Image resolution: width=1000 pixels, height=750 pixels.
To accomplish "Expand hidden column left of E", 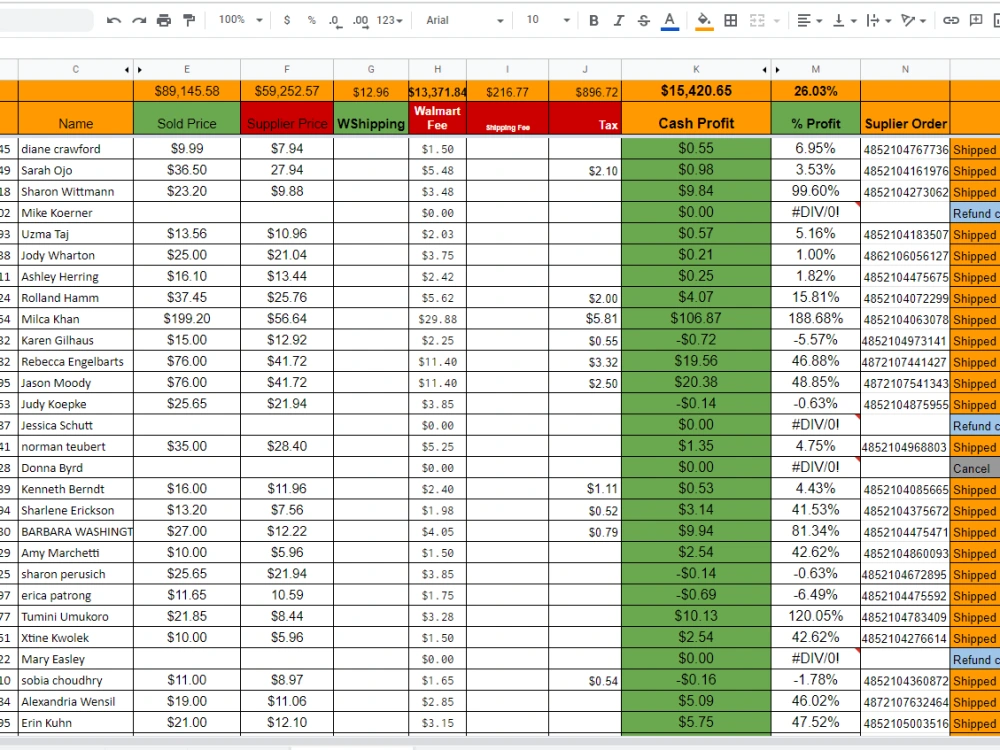I will pos(140,70).
